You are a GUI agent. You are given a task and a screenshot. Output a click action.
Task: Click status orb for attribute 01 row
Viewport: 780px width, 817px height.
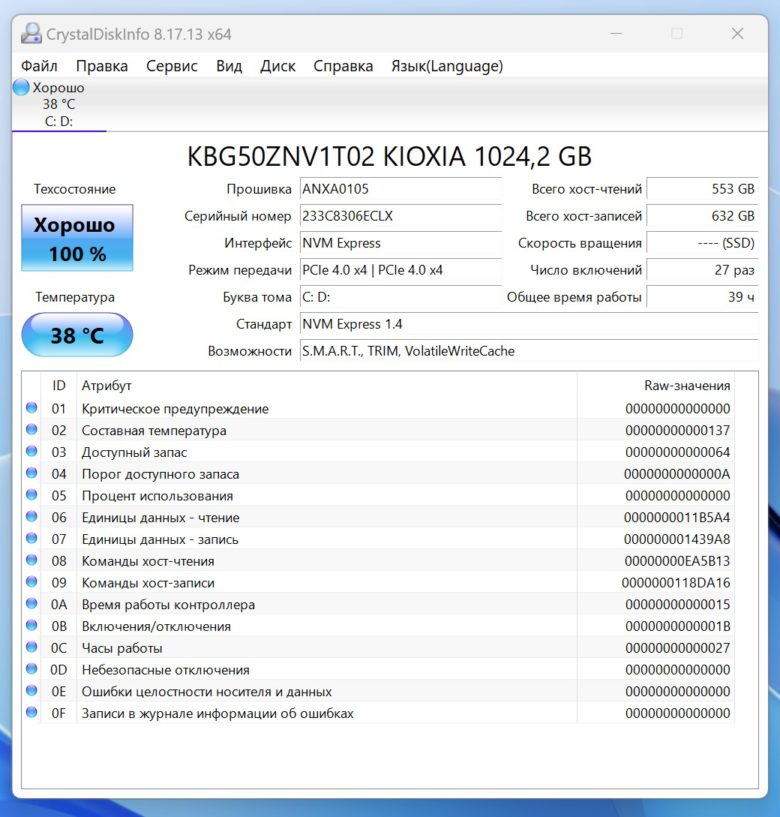point(32,407)
